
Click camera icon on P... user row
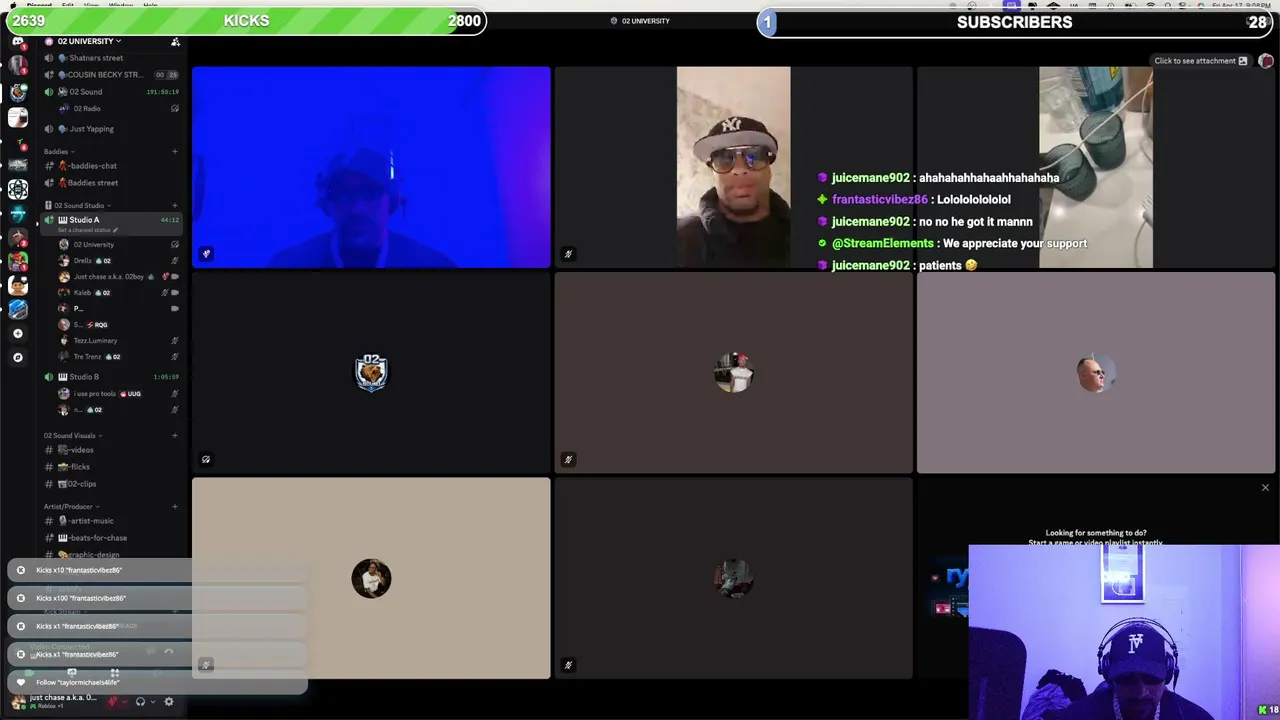coord(175,308)
